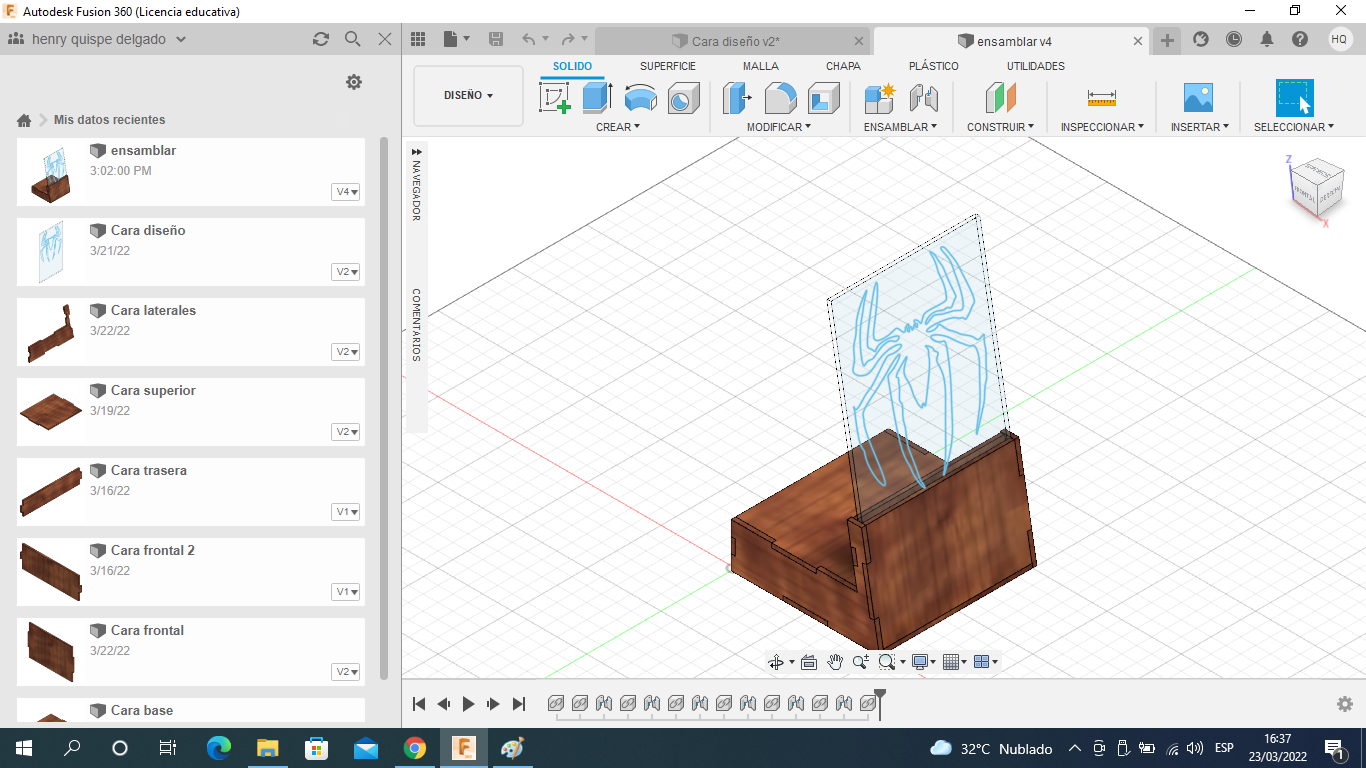The image size is (1366, 768).
Task: Play the timeline
Action: 468,704
